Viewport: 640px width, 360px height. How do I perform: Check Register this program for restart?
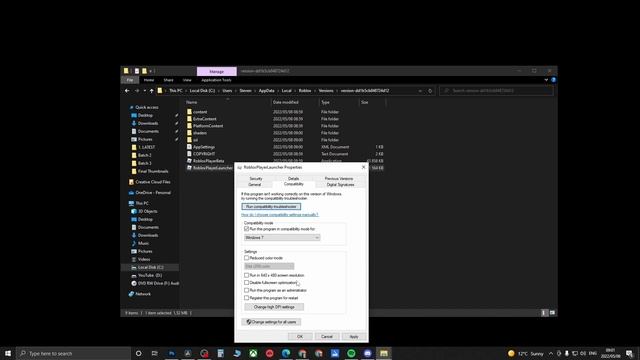(x=247, y=298)
